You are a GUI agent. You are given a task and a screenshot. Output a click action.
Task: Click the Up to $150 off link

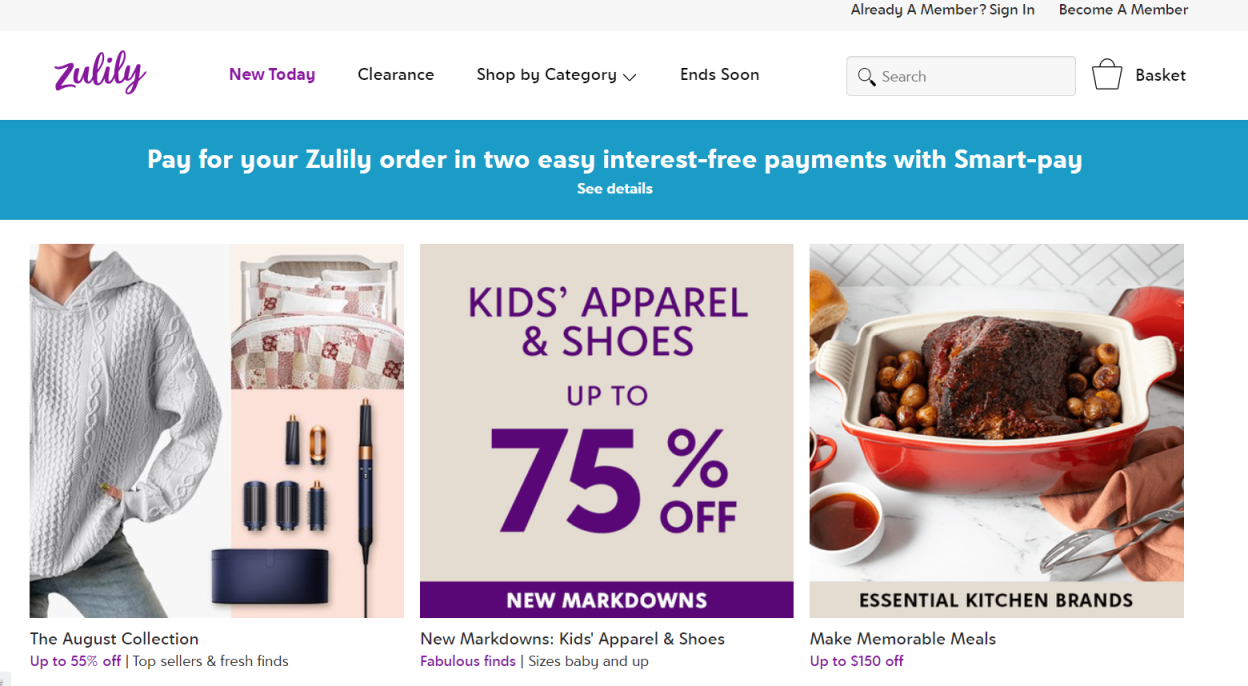(x=856, y=661)
